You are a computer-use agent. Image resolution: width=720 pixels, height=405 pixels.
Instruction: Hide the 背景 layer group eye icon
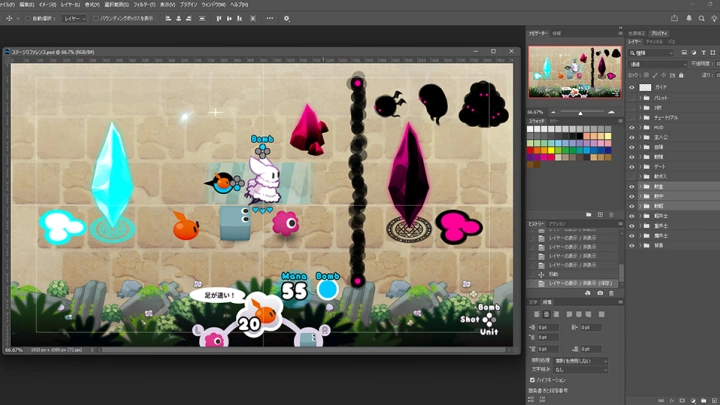(632, 246)
